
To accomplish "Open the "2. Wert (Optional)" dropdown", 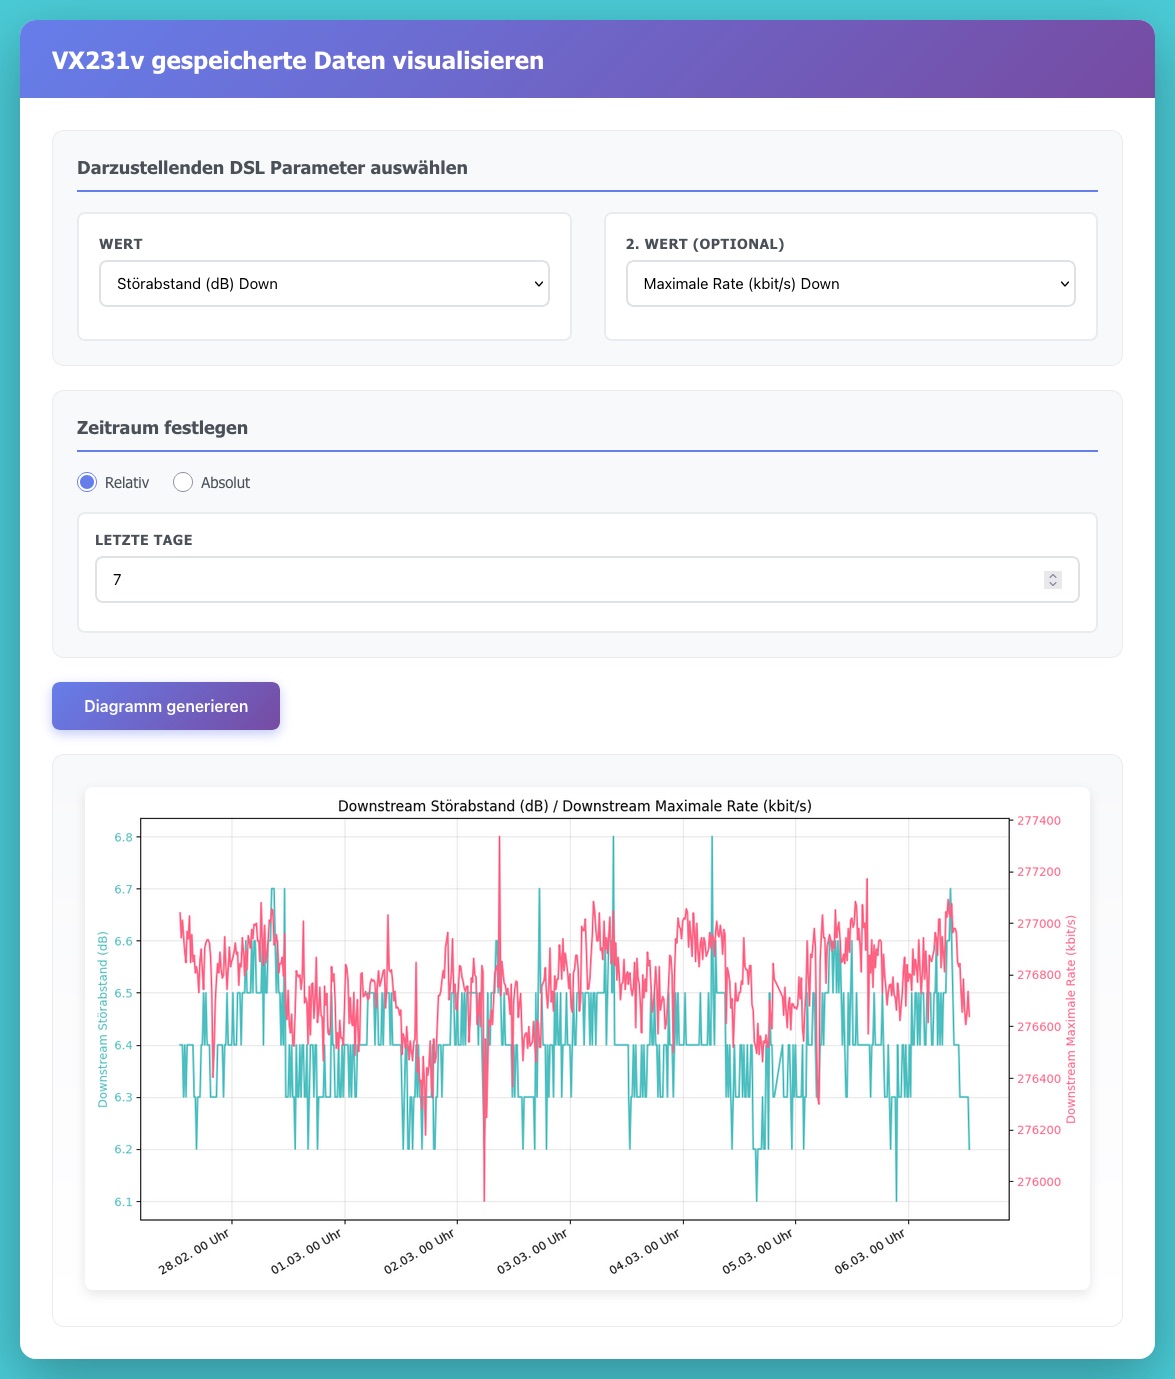I will (x=850, y=284).
